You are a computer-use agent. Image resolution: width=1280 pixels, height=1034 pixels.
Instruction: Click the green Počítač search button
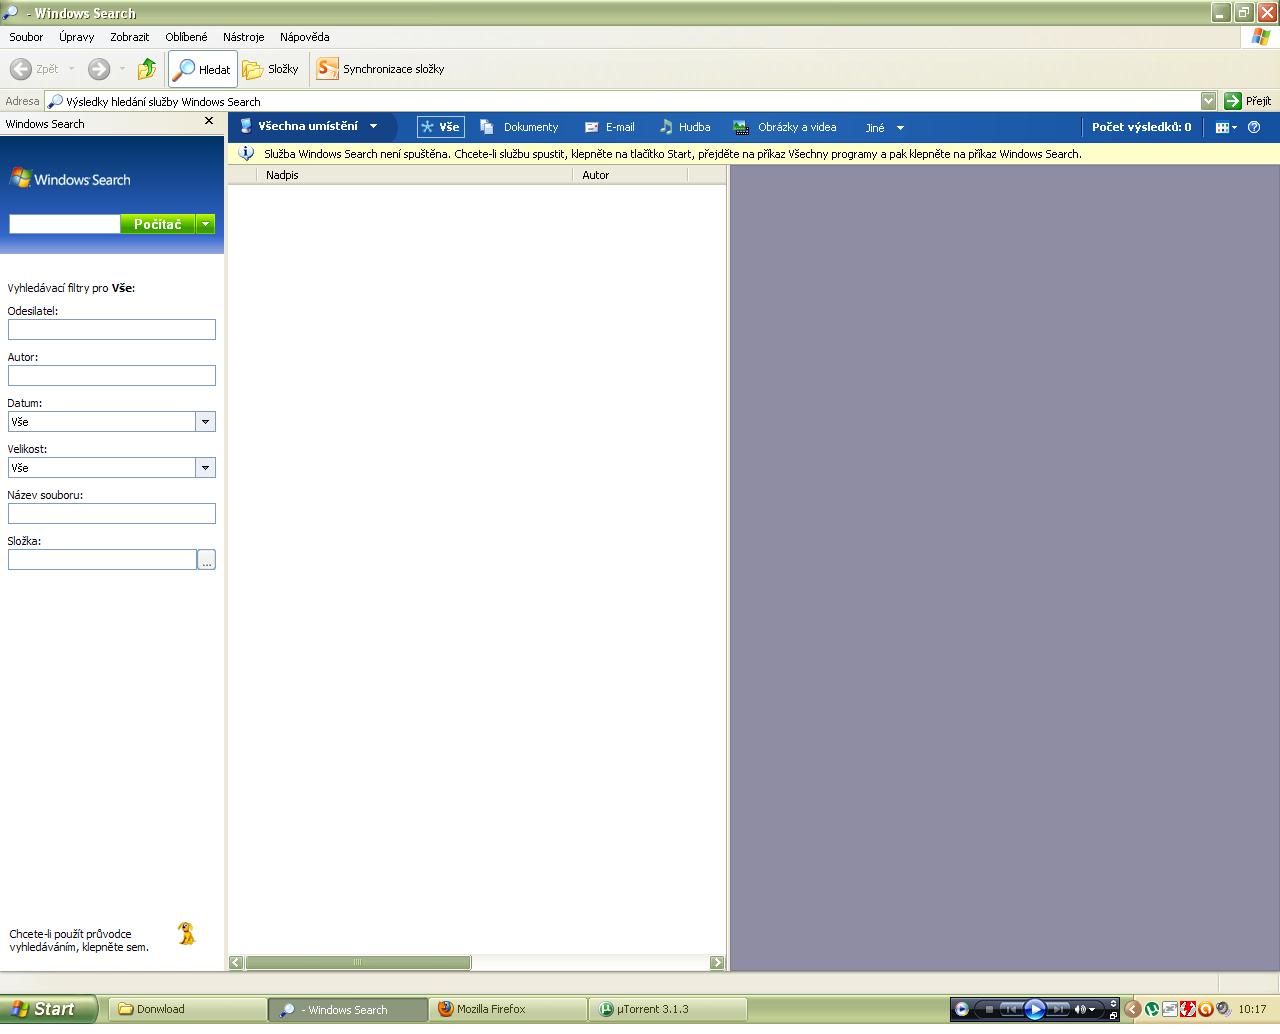[x=158, y=224]
